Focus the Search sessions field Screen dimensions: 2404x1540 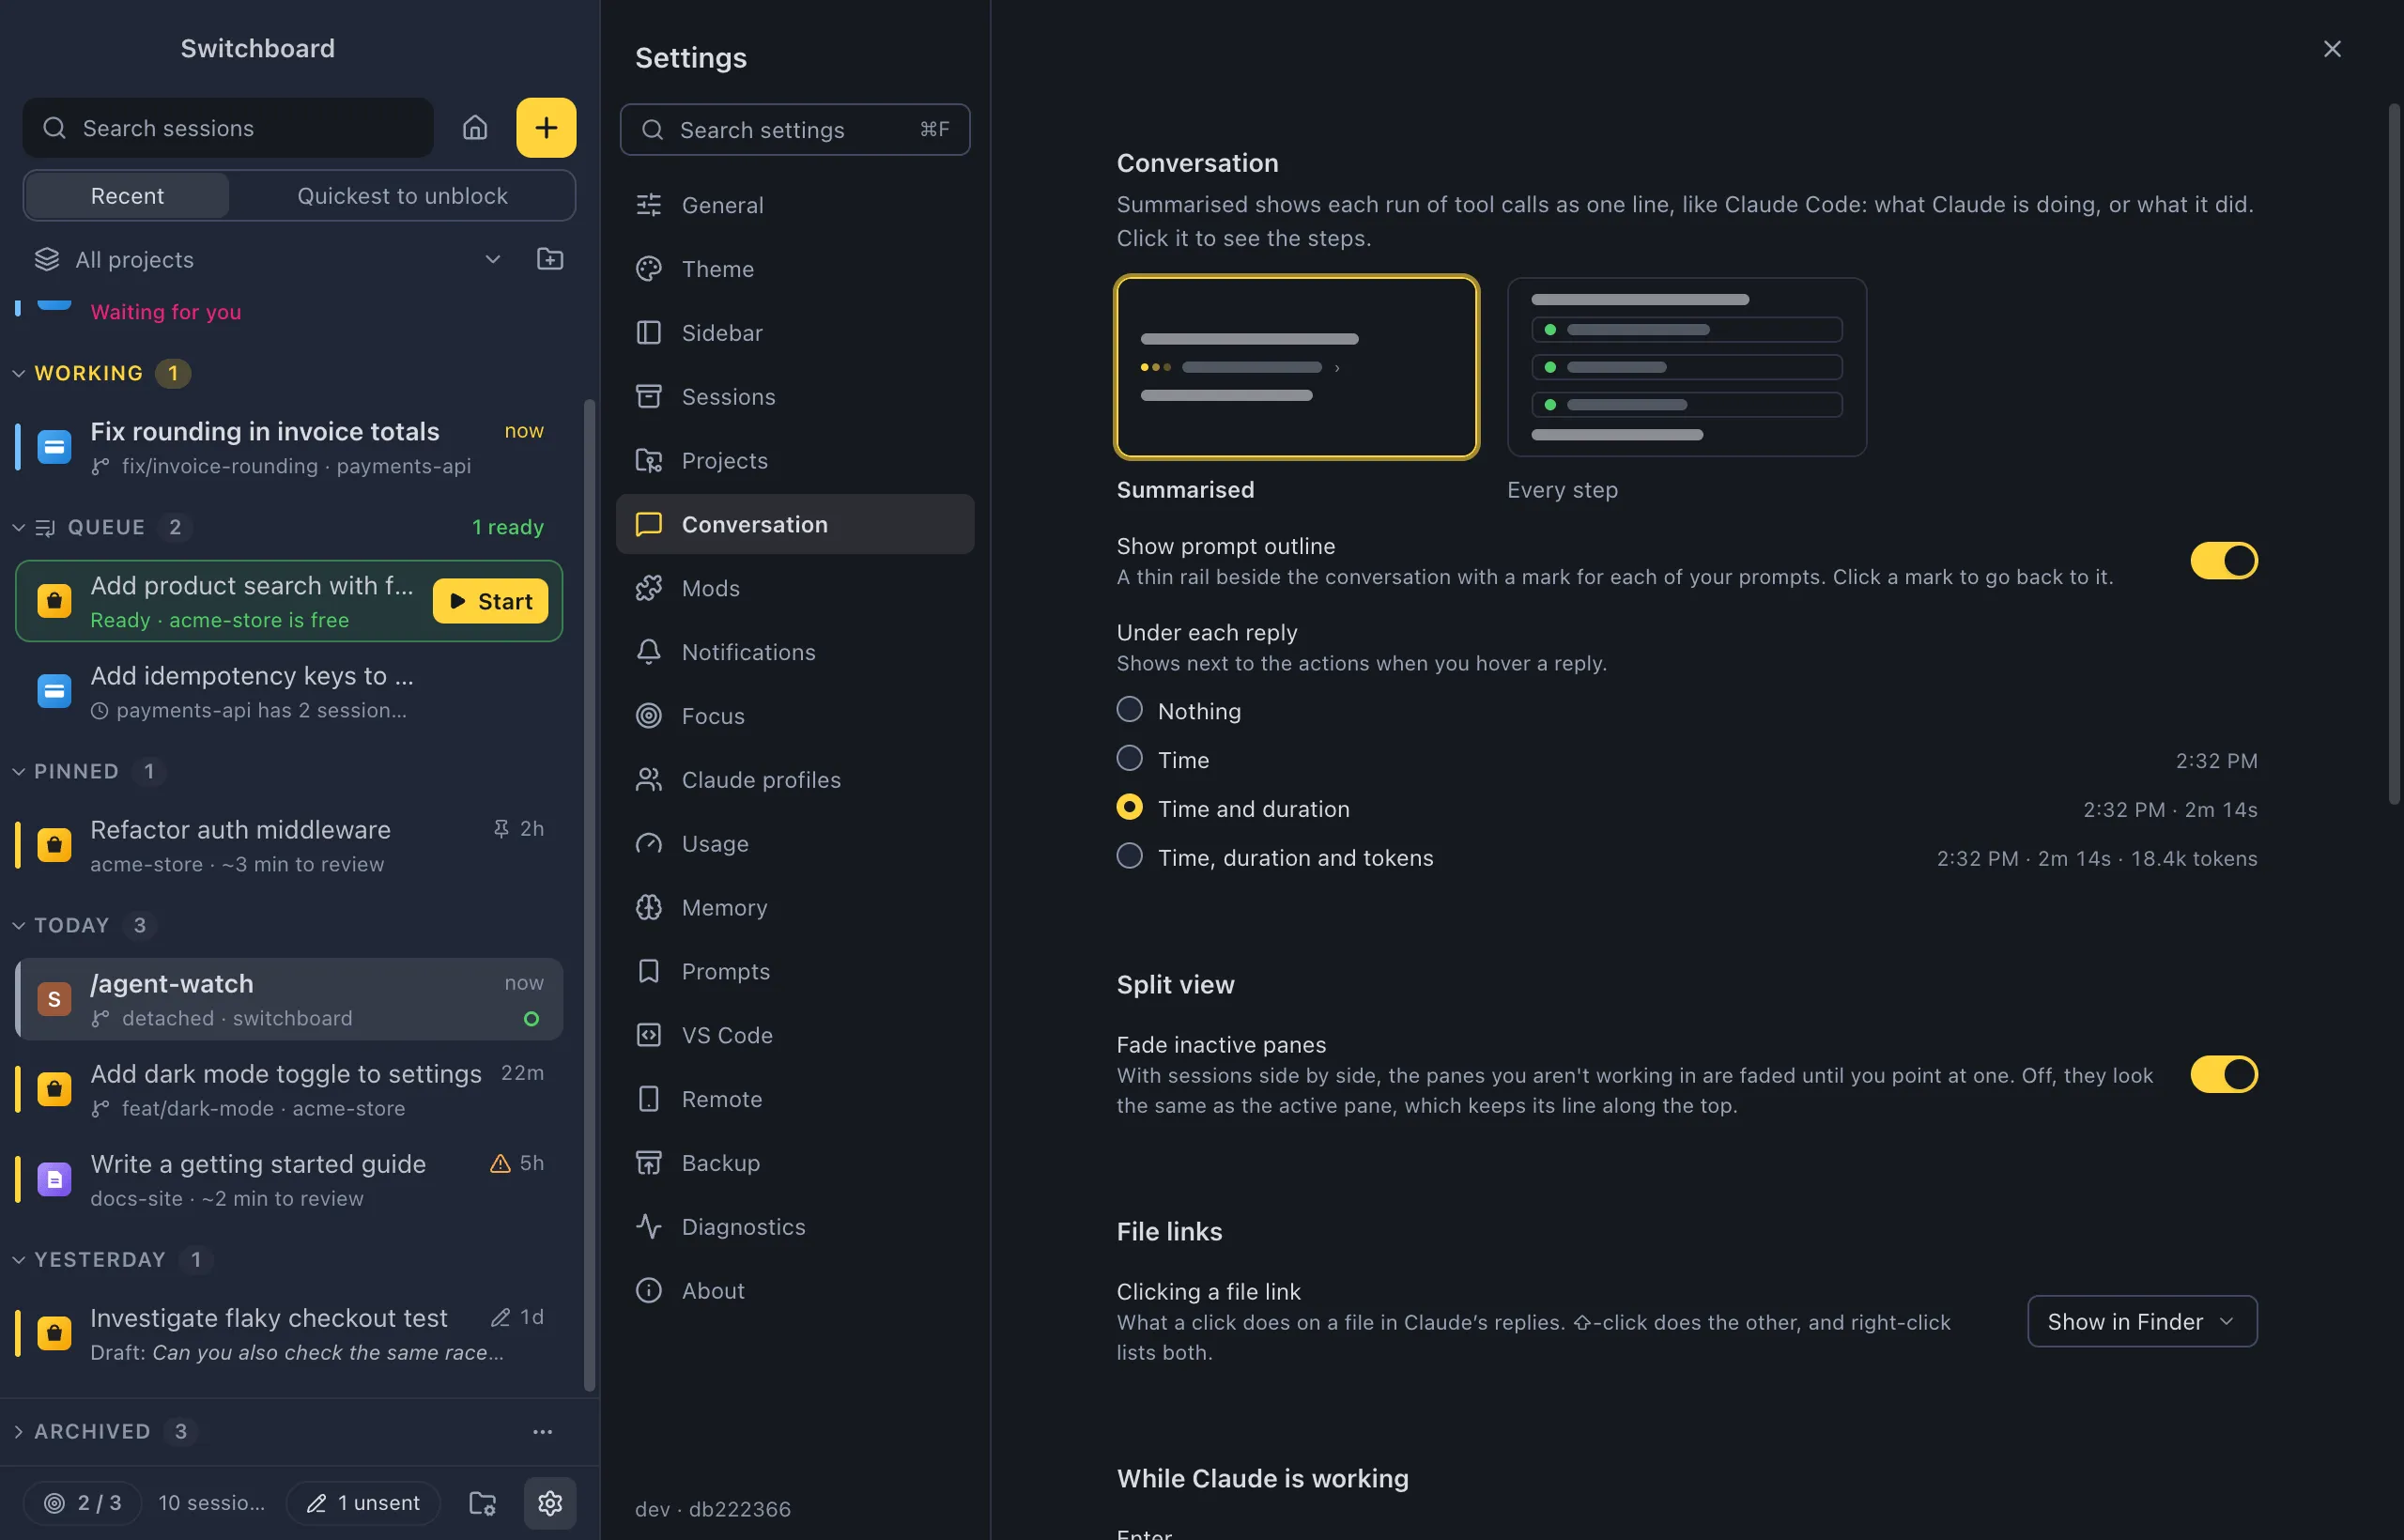coord(228,128)
